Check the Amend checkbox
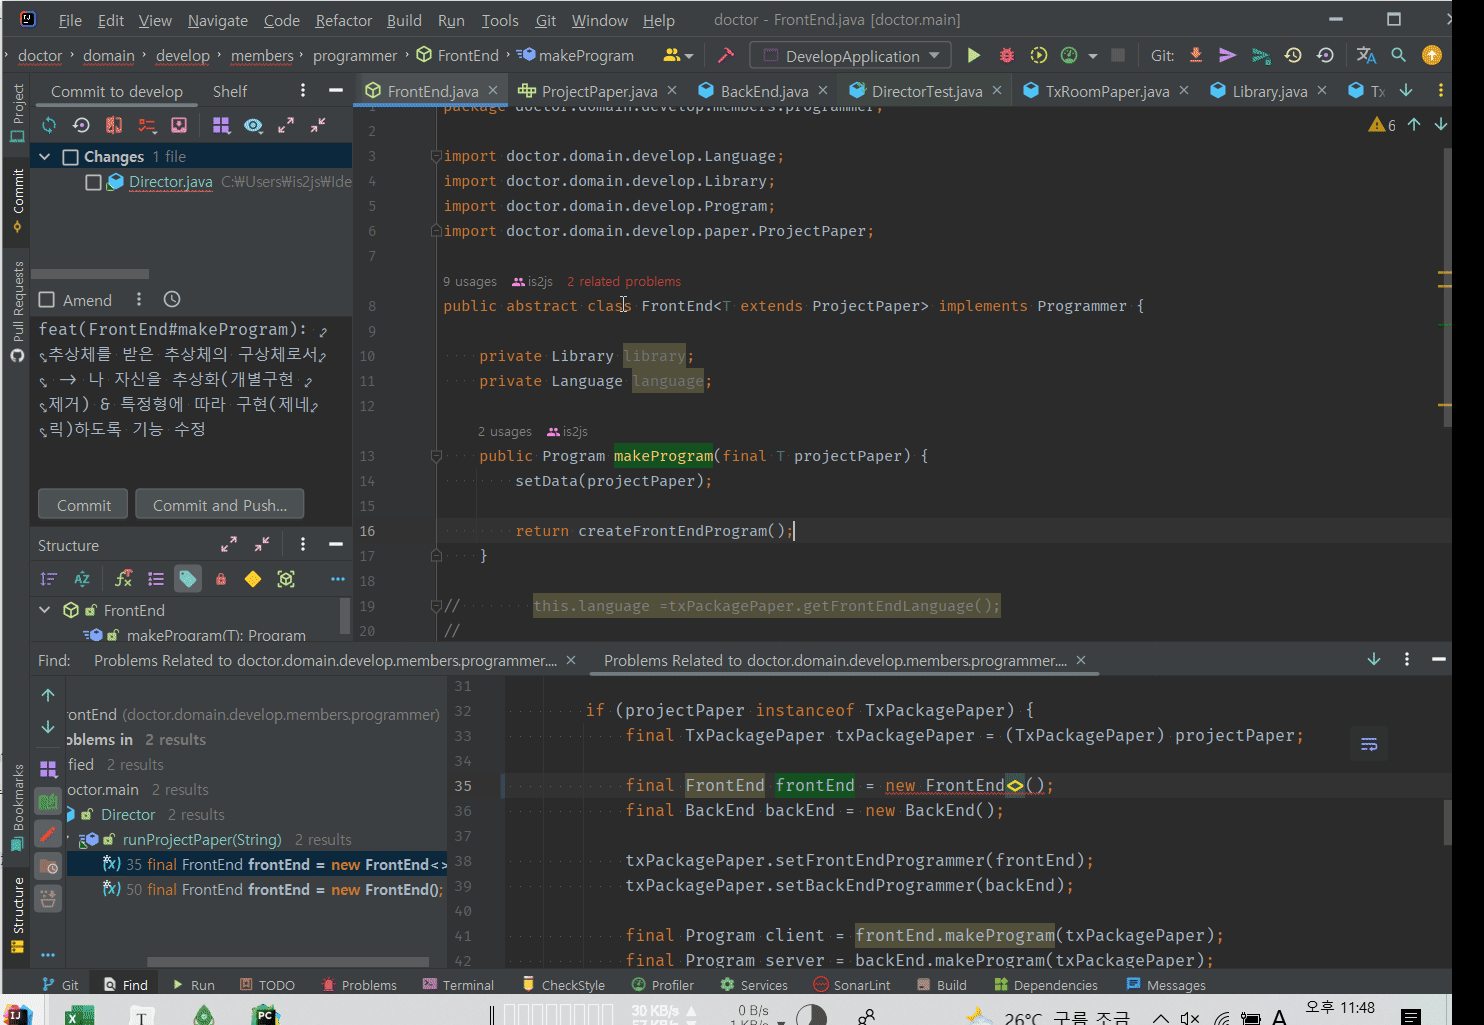 [47, 300]
